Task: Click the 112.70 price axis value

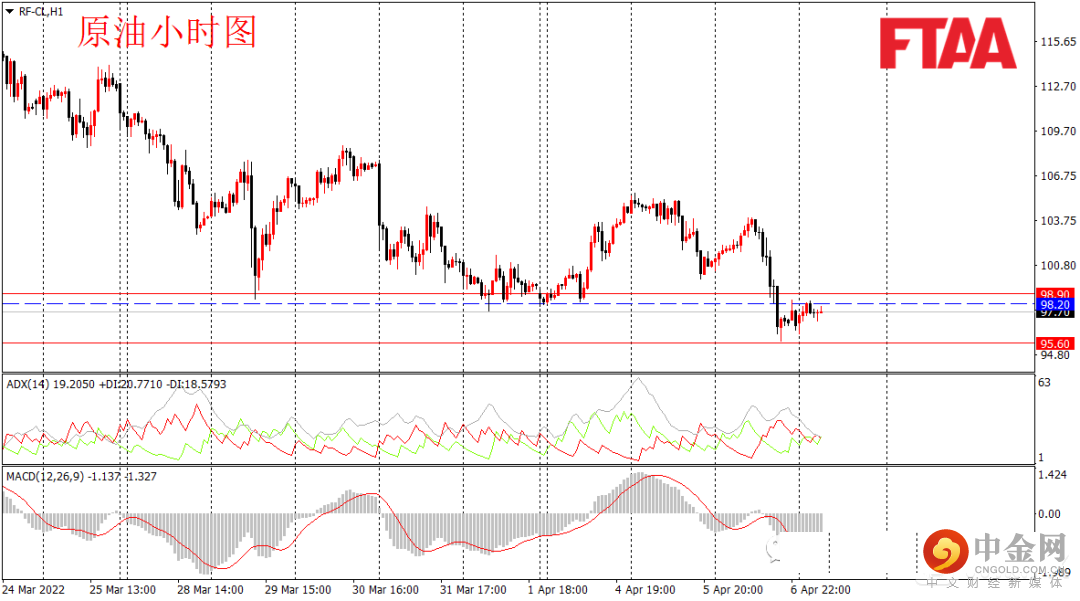Action: (x=1058, y=86)
